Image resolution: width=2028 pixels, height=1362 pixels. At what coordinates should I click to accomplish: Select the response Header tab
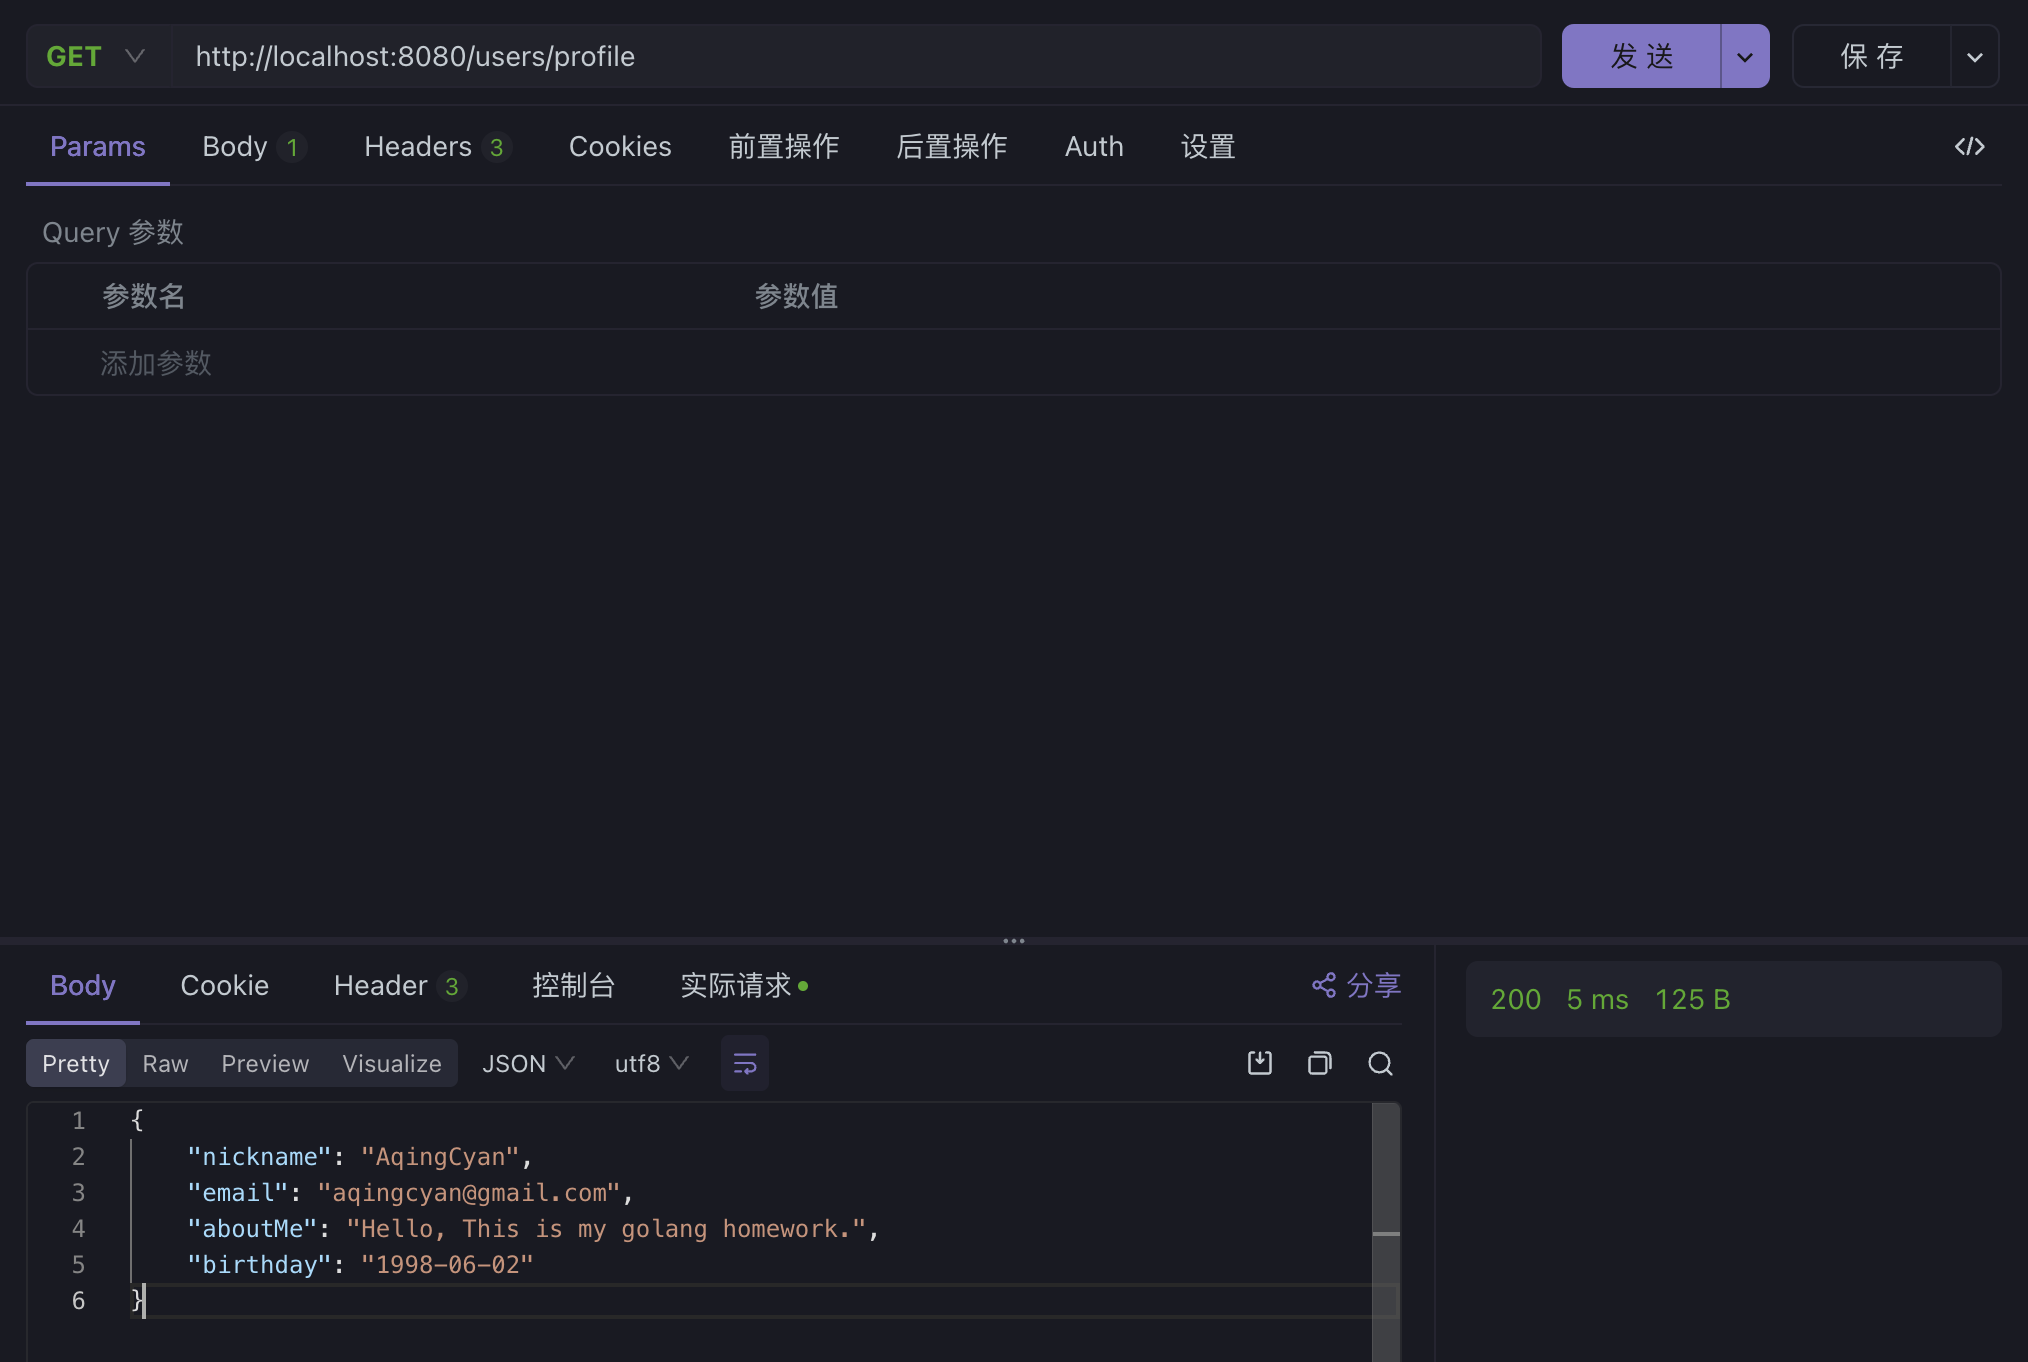pos(399,986)
